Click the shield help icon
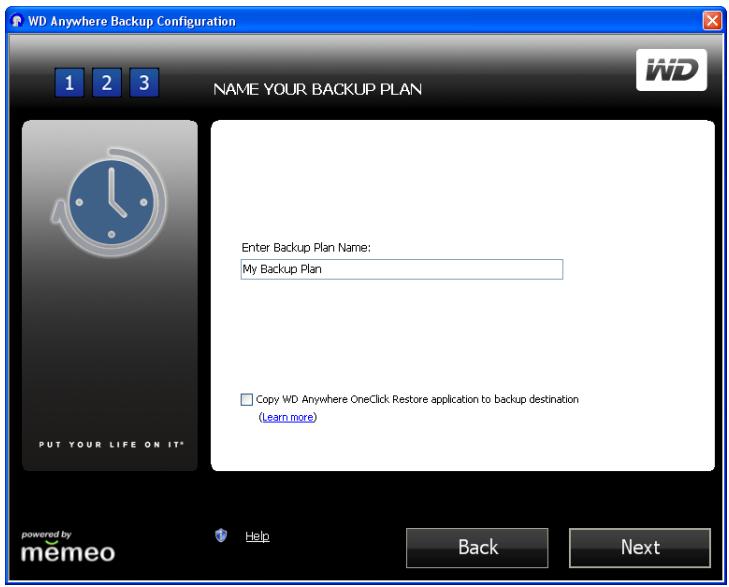The width and height of the screenshot is (729, 587). click(x=221, y=535)
